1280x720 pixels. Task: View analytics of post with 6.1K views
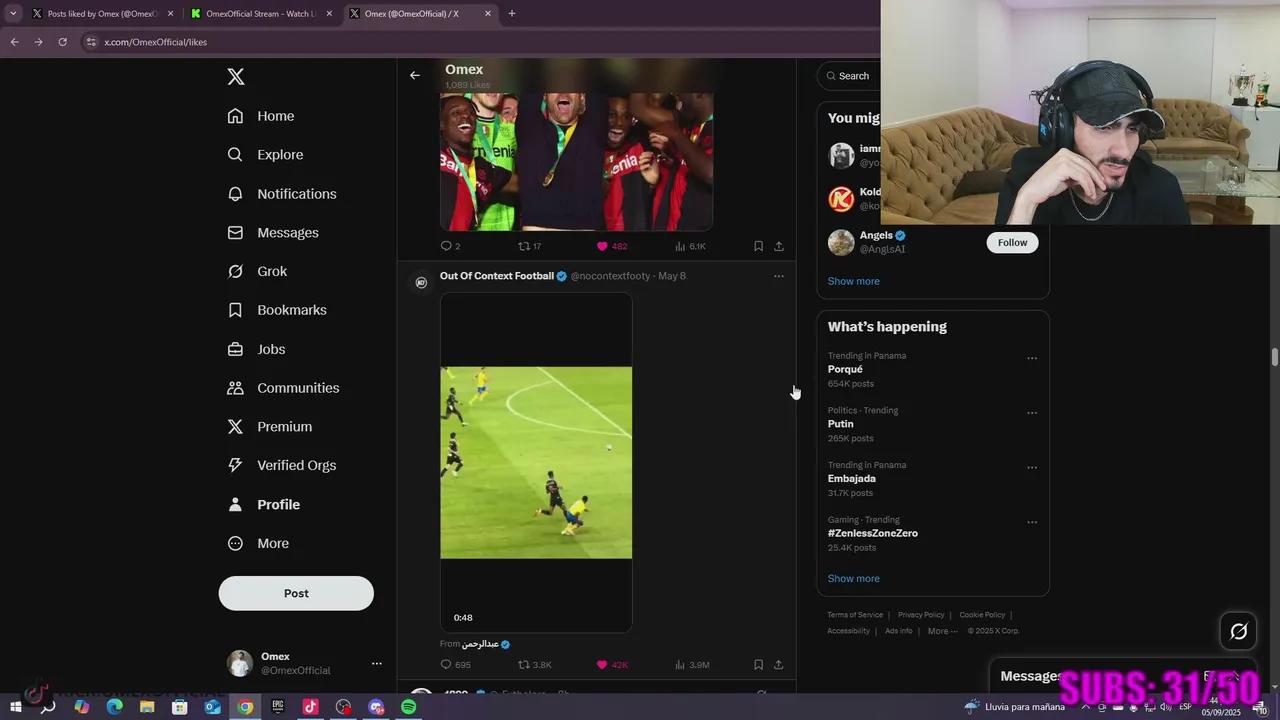tap(690, 246)
